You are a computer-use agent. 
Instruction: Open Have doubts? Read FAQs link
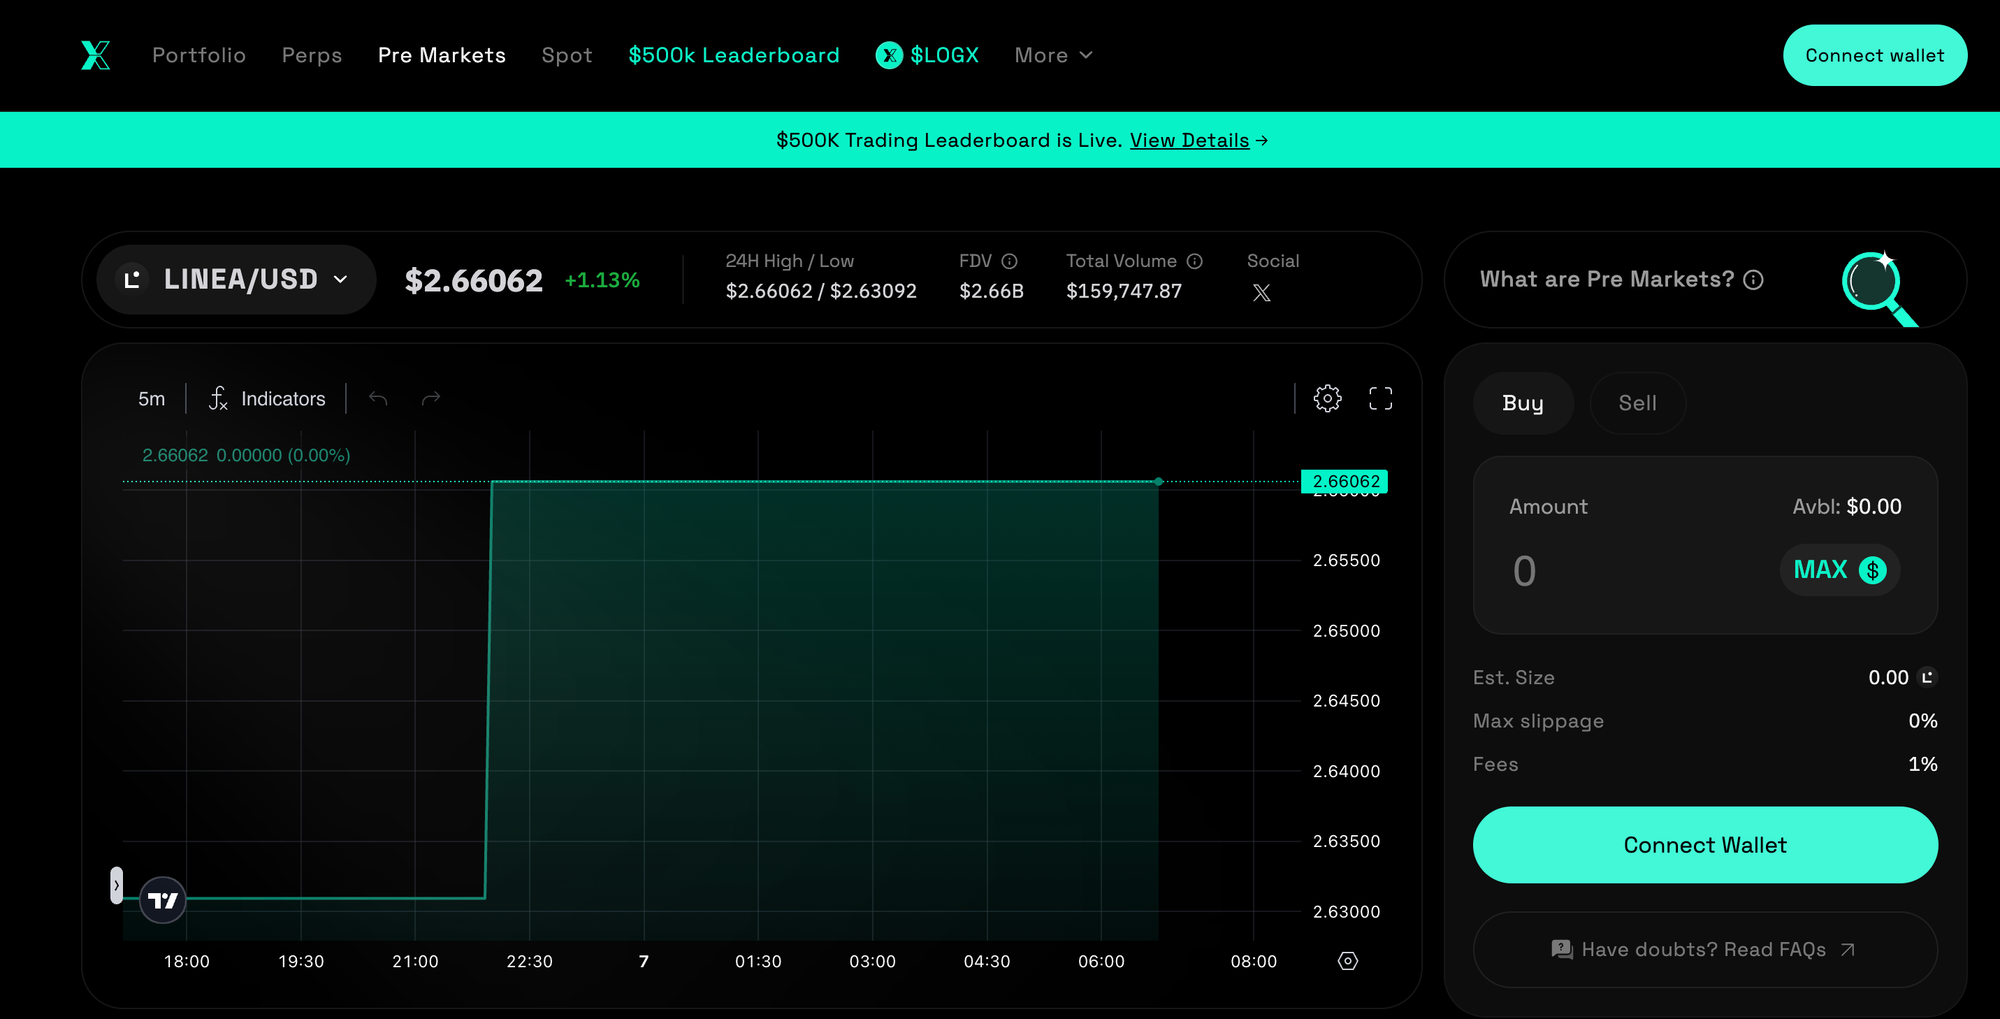1705,949
